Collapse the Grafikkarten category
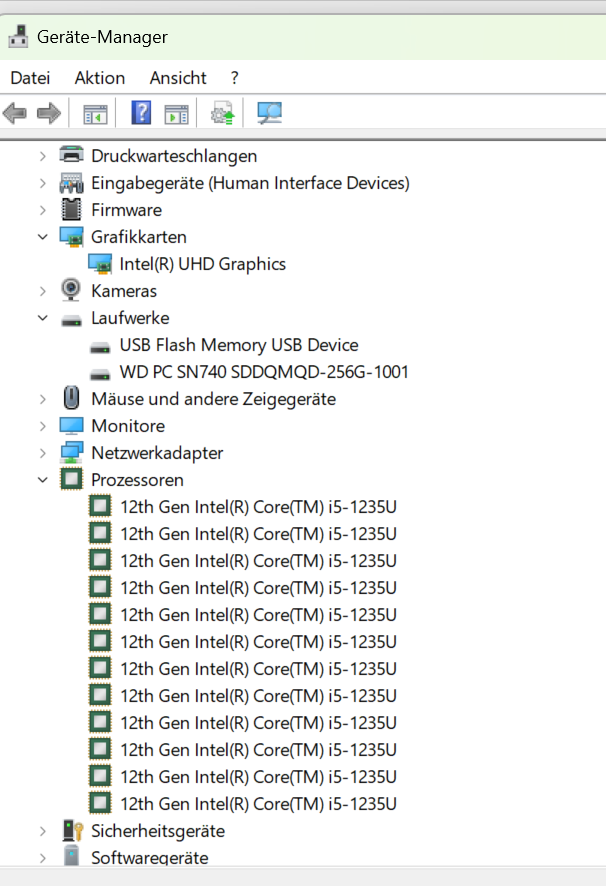Screen dimensions: 606x886 pyautogui.click(x=43, y=237)
